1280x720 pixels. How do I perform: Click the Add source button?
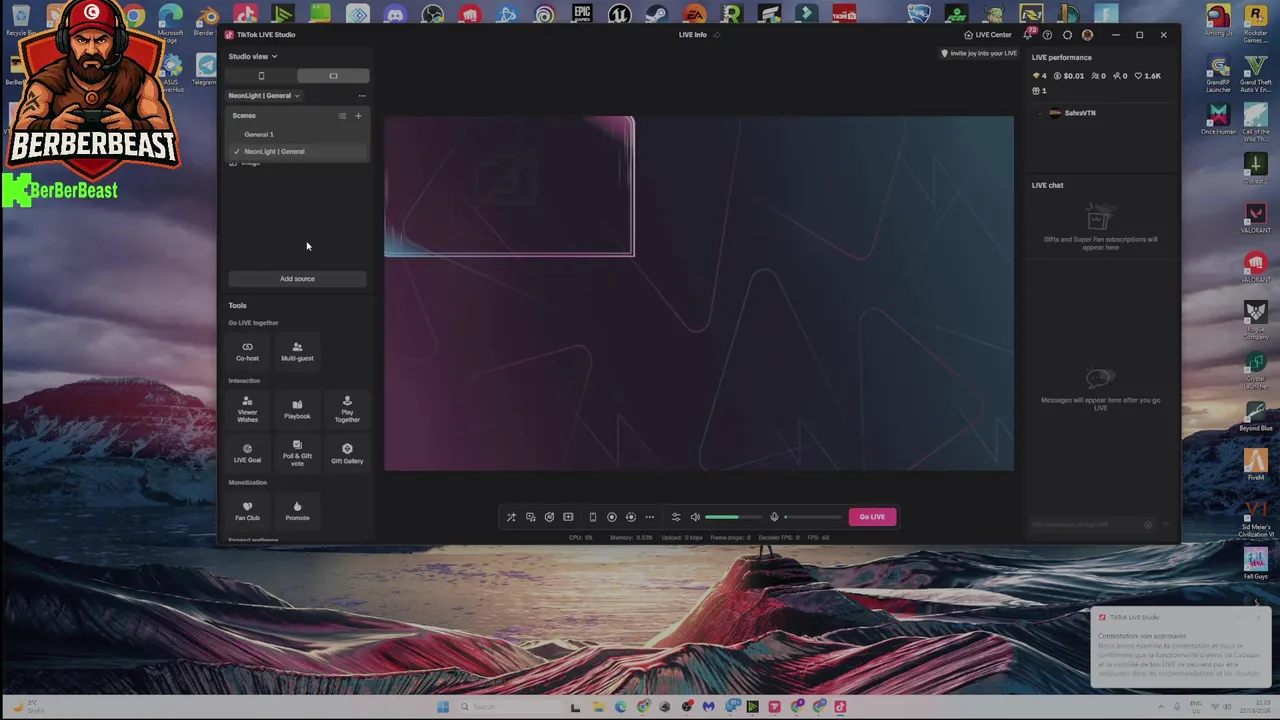point(297,279)
